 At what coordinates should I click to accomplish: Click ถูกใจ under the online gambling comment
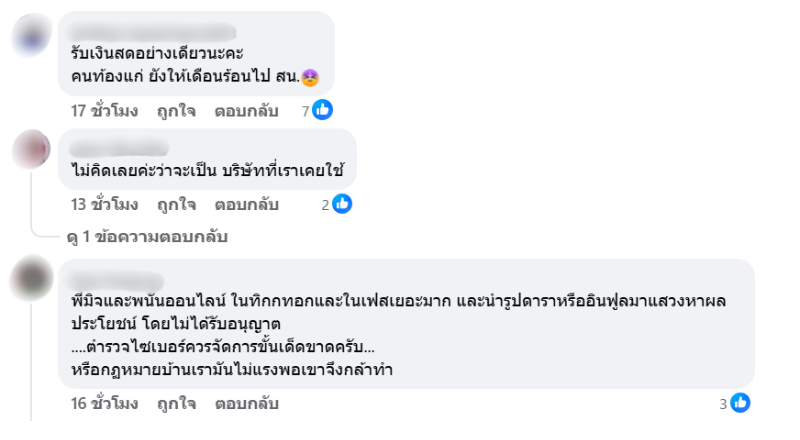coord(176,403)
